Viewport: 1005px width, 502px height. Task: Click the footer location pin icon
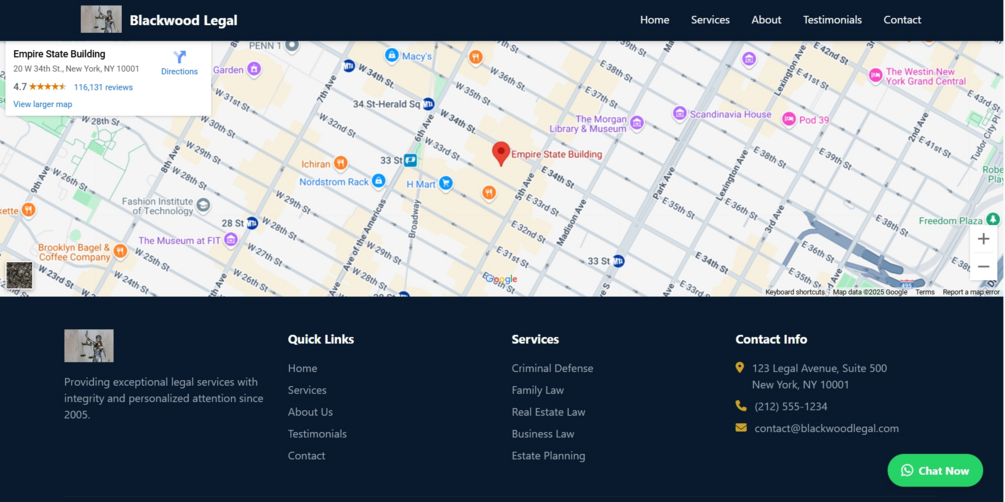click(x=740, y=367)
